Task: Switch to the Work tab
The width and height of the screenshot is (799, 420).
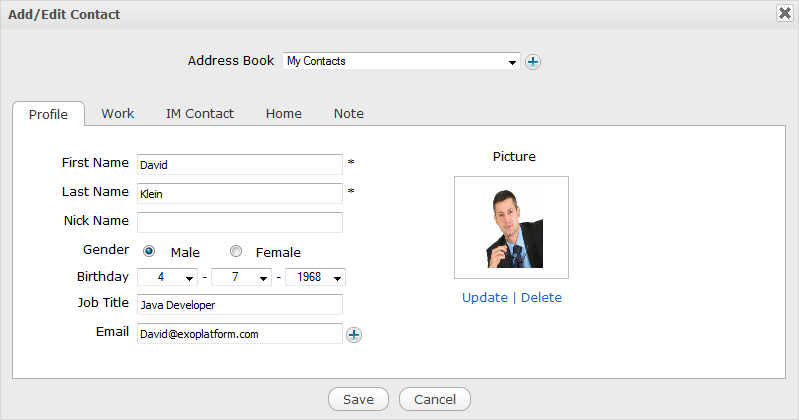Action: click(x=117, y=114)
